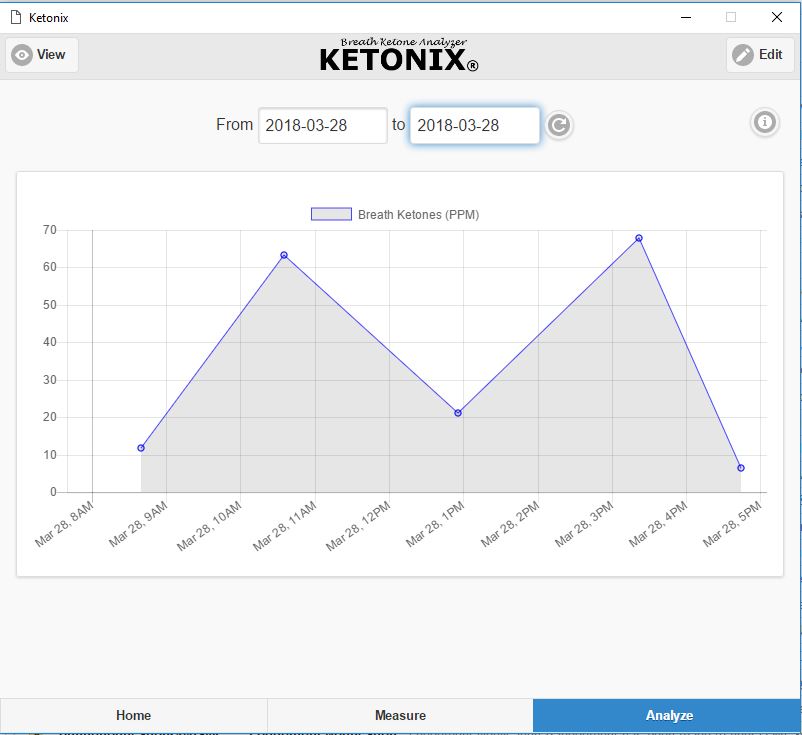Click the KETONIX logo in header

pyautogui.click(x=399, y=55)
